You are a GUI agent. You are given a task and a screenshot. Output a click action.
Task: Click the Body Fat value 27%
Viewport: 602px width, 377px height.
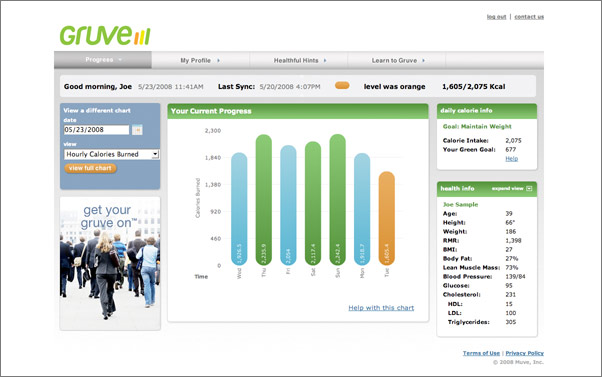point(512,258)
